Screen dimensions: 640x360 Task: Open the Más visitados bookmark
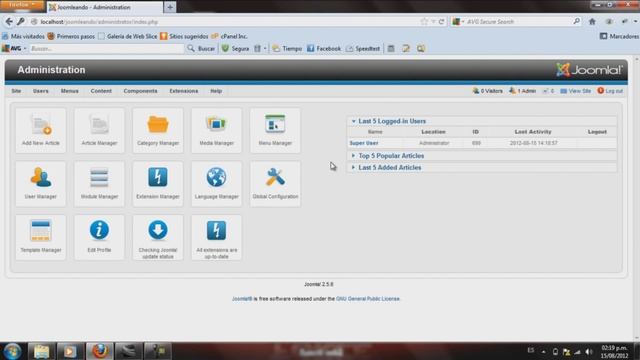pos(24,36)
